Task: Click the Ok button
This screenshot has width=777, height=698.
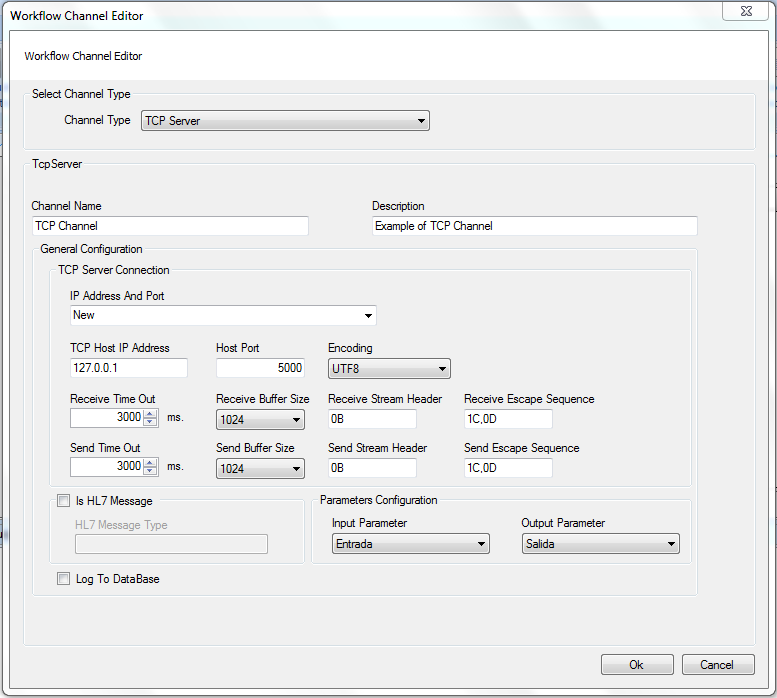Action: coord(637,665)
